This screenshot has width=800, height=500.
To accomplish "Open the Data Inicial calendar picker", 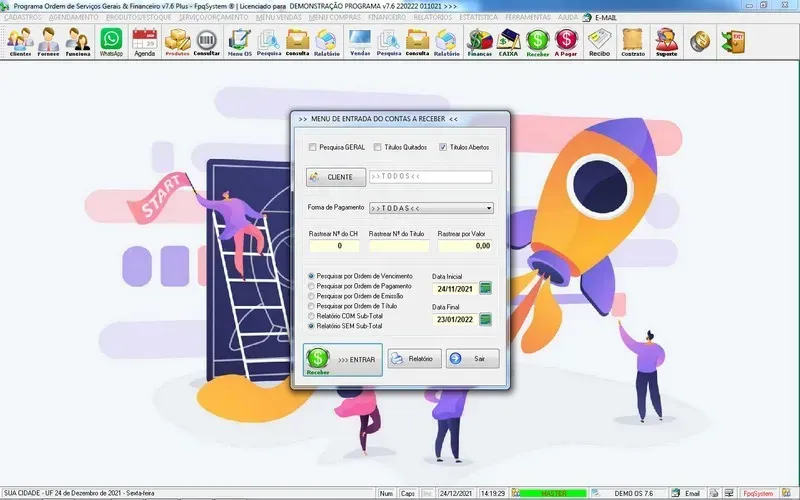I will 486,289.
